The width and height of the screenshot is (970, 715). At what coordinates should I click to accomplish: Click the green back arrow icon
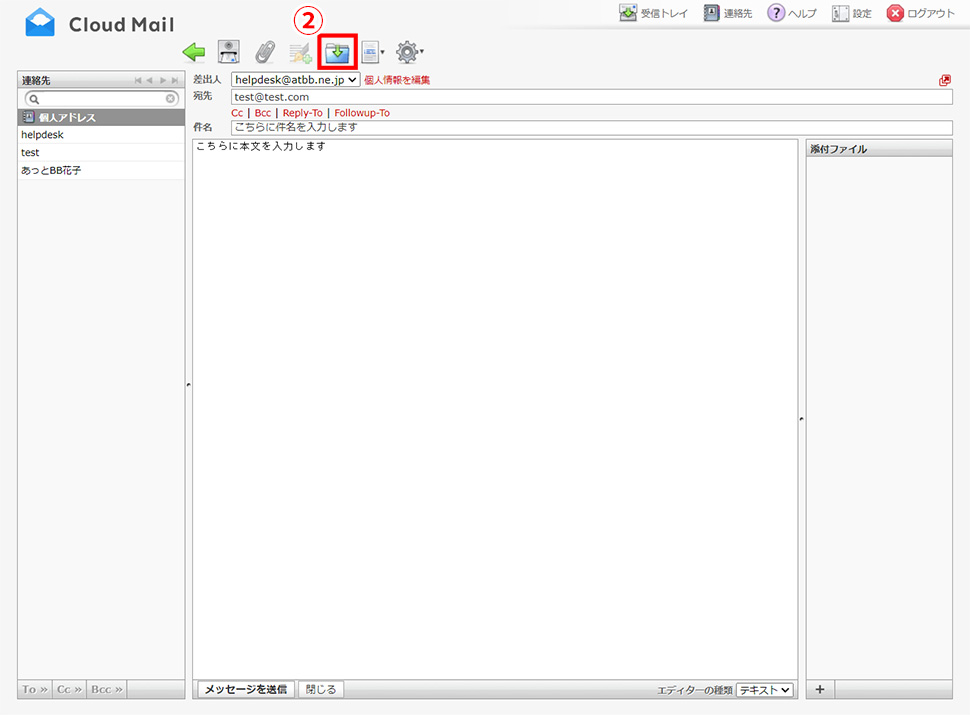click(194, 52)
